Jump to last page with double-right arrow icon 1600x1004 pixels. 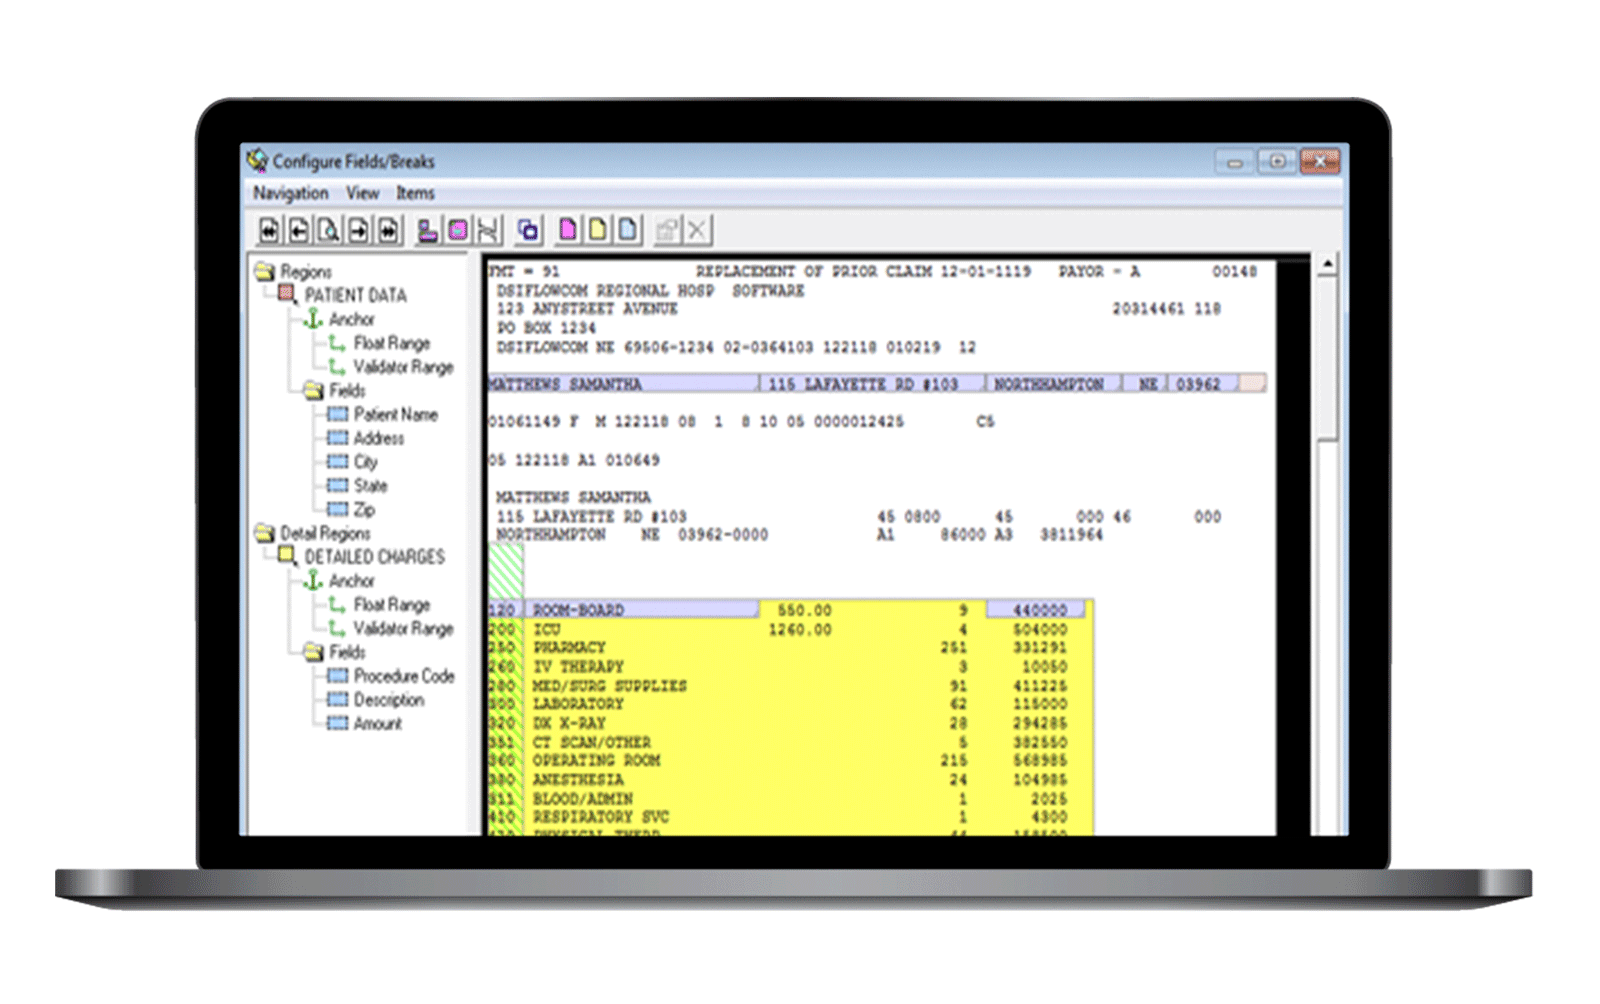point(388,231)
